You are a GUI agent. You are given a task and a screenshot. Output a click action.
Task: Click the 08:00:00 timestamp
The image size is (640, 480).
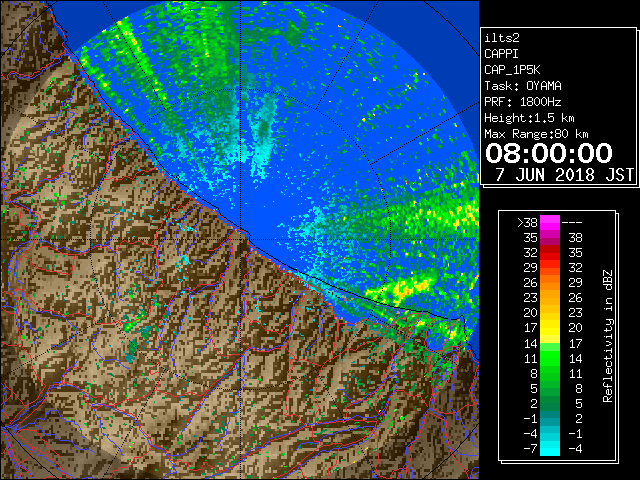pos(549,153)
